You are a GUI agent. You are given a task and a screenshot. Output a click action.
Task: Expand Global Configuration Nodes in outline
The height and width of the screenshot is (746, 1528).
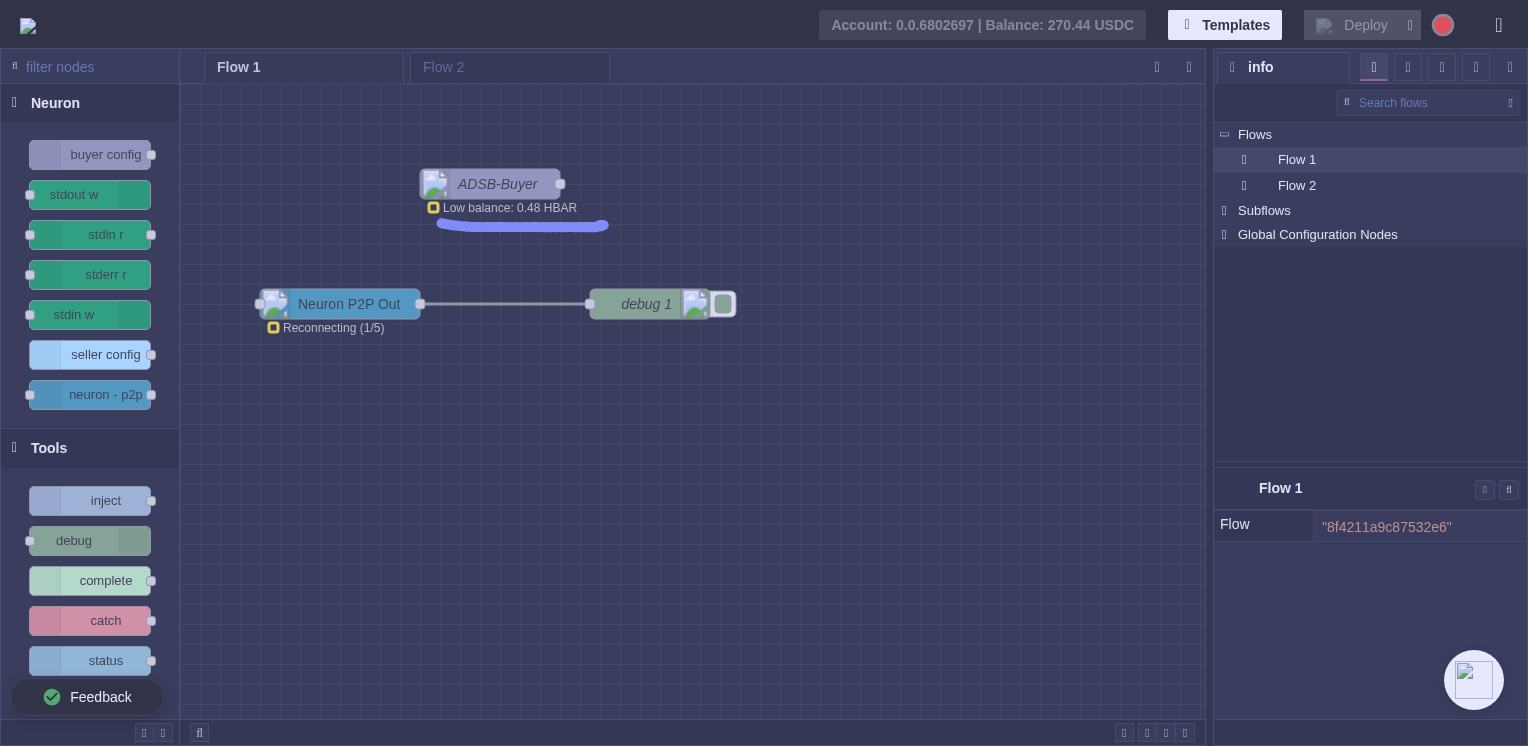(x=1224, y=235)
